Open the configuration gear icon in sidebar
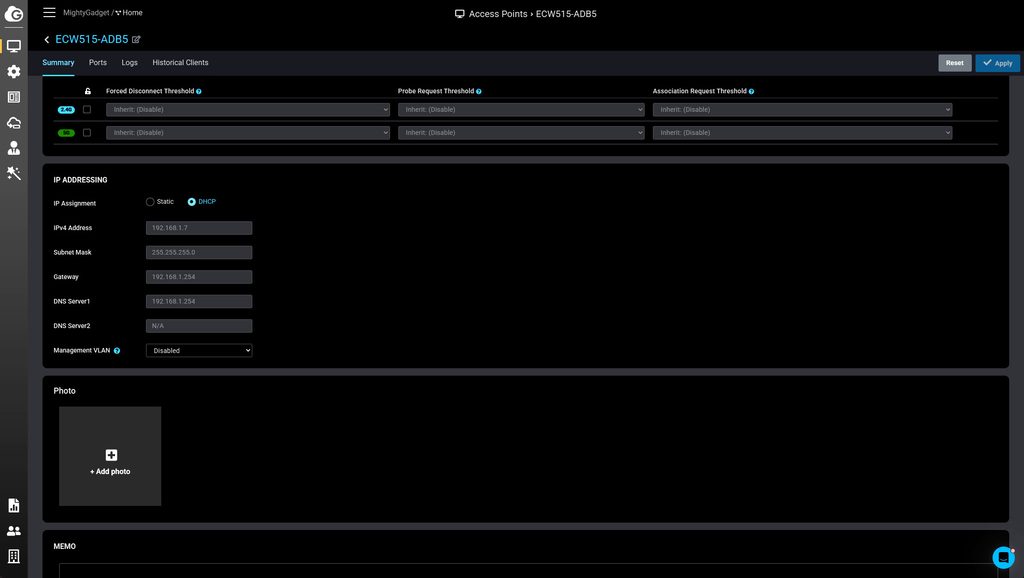This screenshot has width=1024, height=578. (14, 71)
